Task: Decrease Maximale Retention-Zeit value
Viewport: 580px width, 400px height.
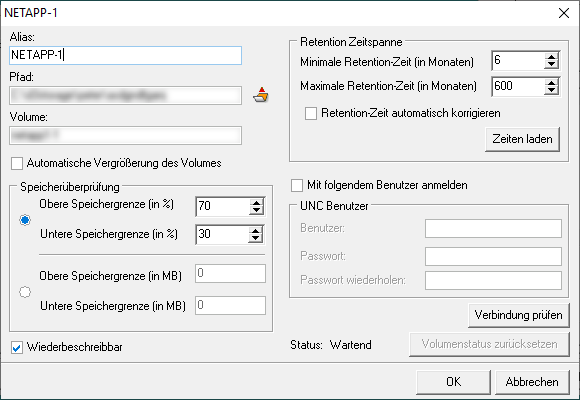Action: tap(551, 91)
